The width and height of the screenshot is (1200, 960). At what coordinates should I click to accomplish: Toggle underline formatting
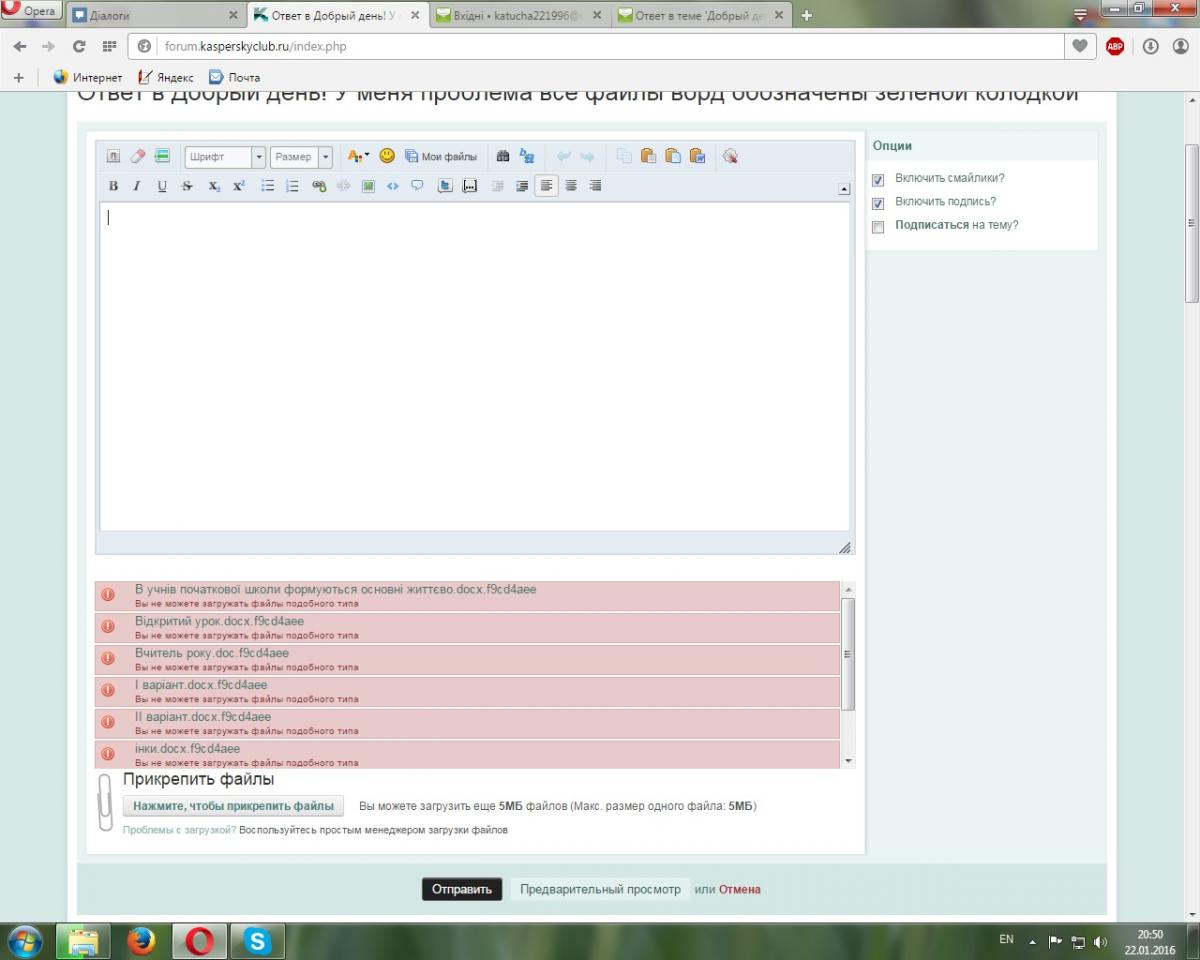point(162,186)
